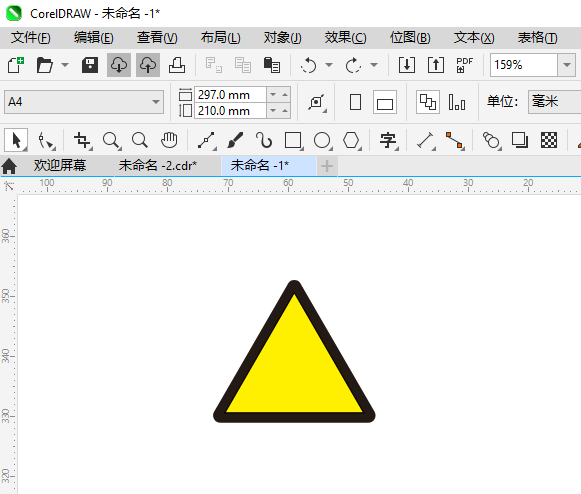The image size is (581, 494).
Task: Click the 159% zoom level field
Action: tap(524, 65)
